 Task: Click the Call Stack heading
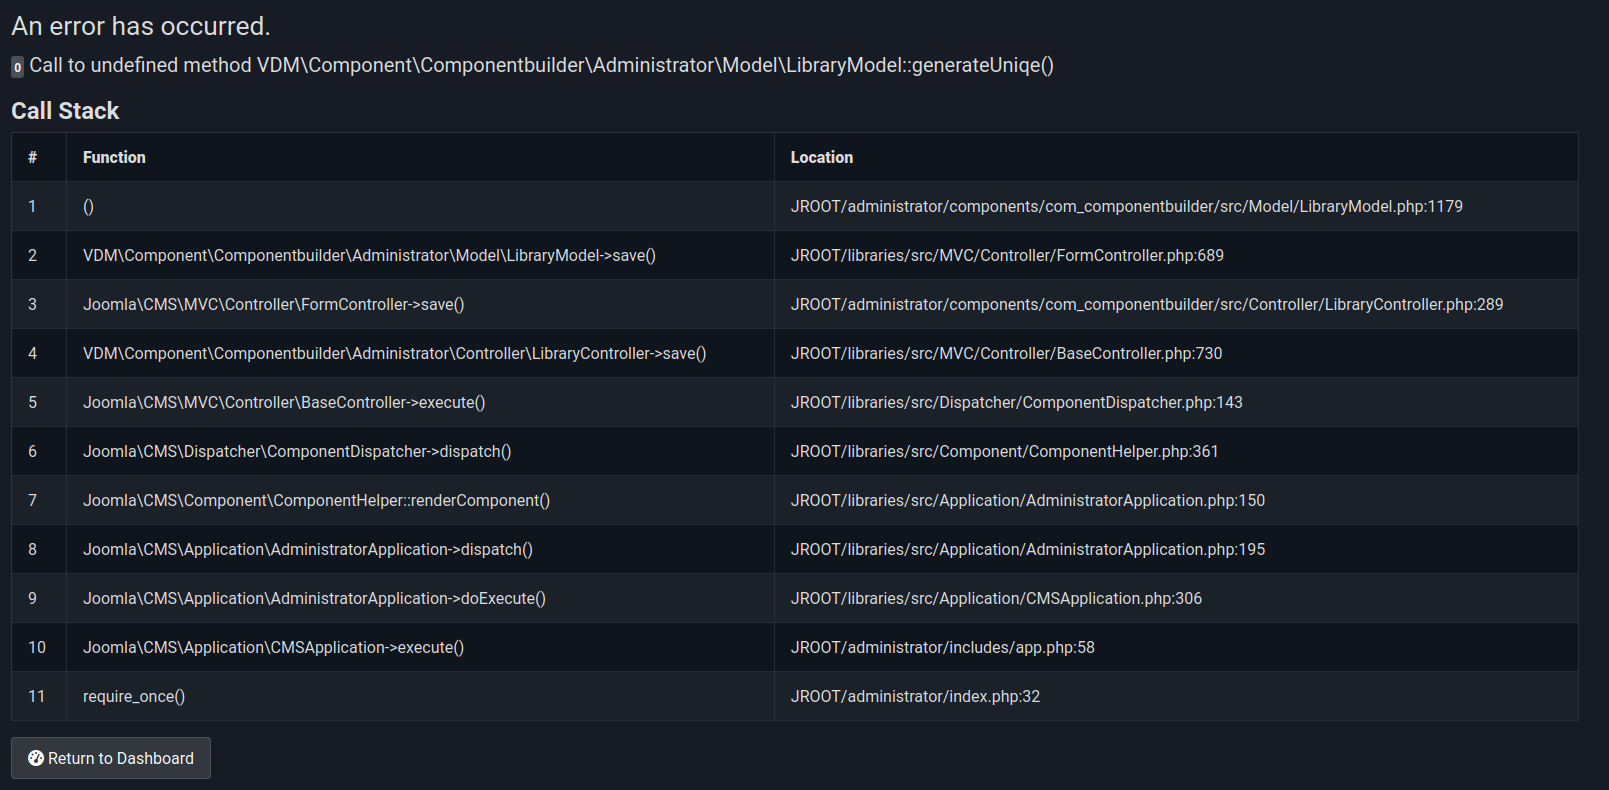(65, 111)
